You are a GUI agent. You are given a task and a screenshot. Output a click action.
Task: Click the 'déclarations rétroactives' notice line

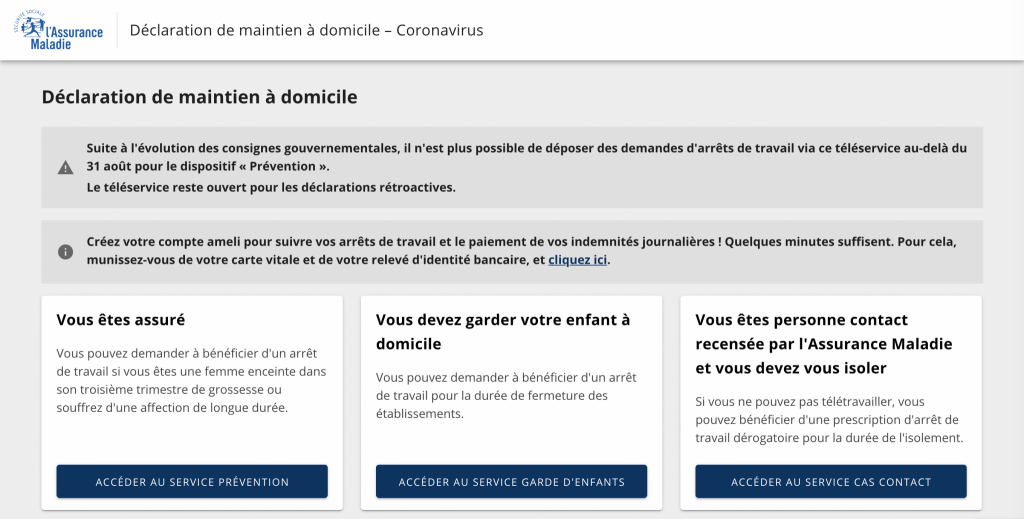(x=270, y=187)
